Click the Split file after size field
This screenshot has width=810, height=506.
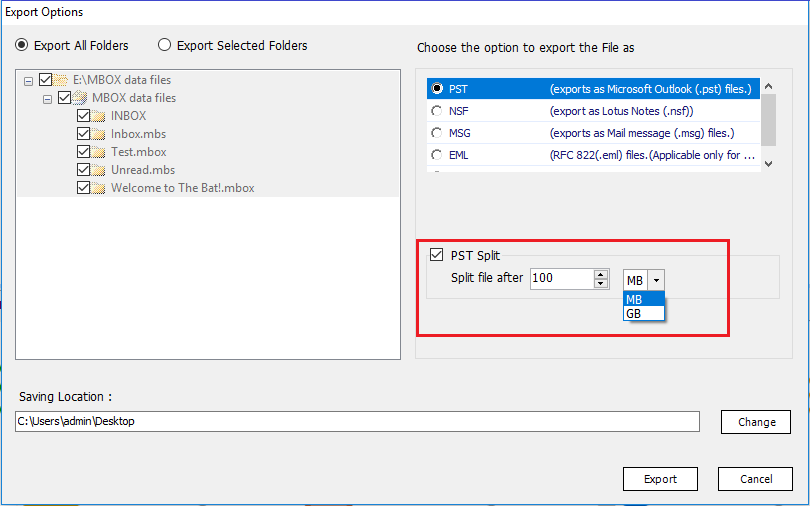562,278
